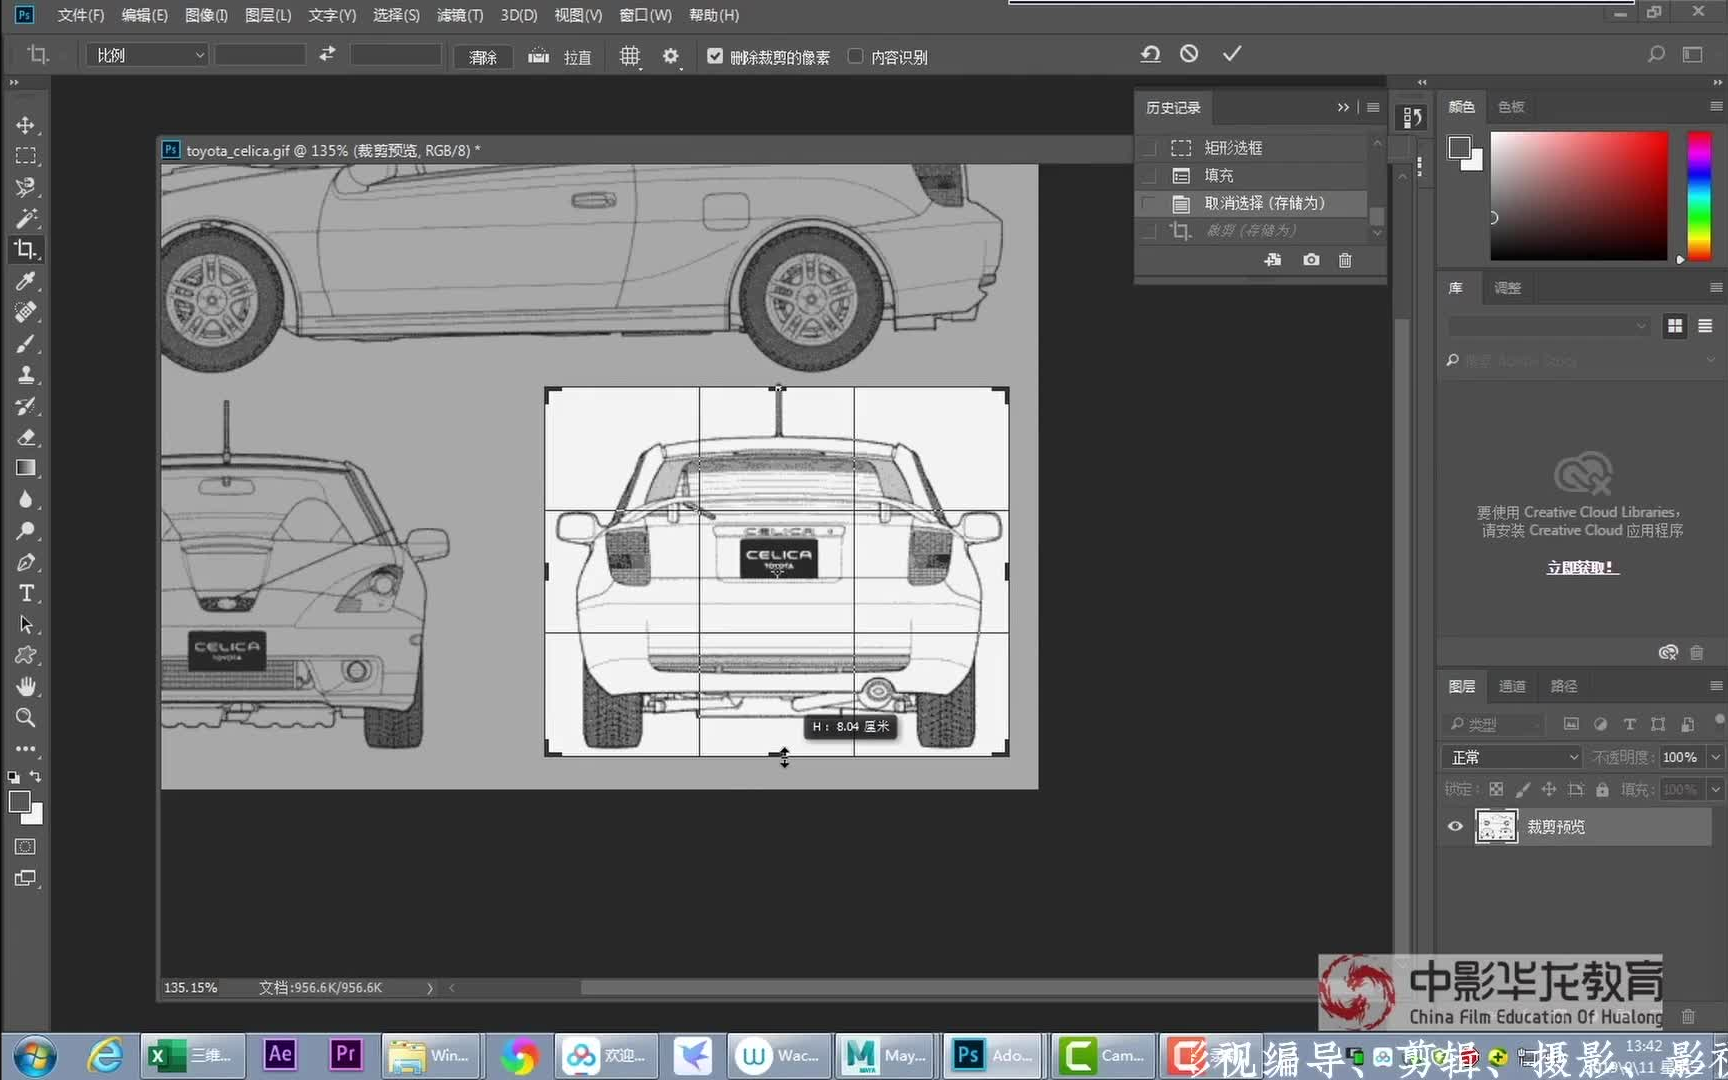Switch to the 路径 tab
The width and height of the screenshot is (1728, 1080).
[x=1564, y=686]
